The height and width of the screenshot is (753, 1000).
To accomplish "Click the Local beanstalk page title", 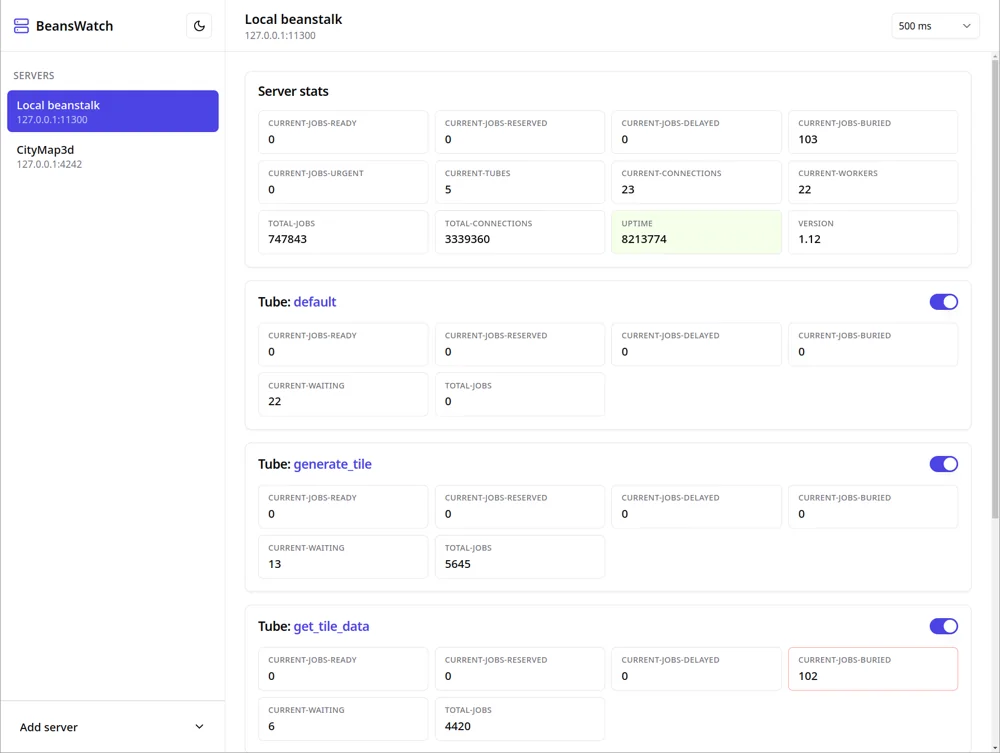I will (293, 19).
